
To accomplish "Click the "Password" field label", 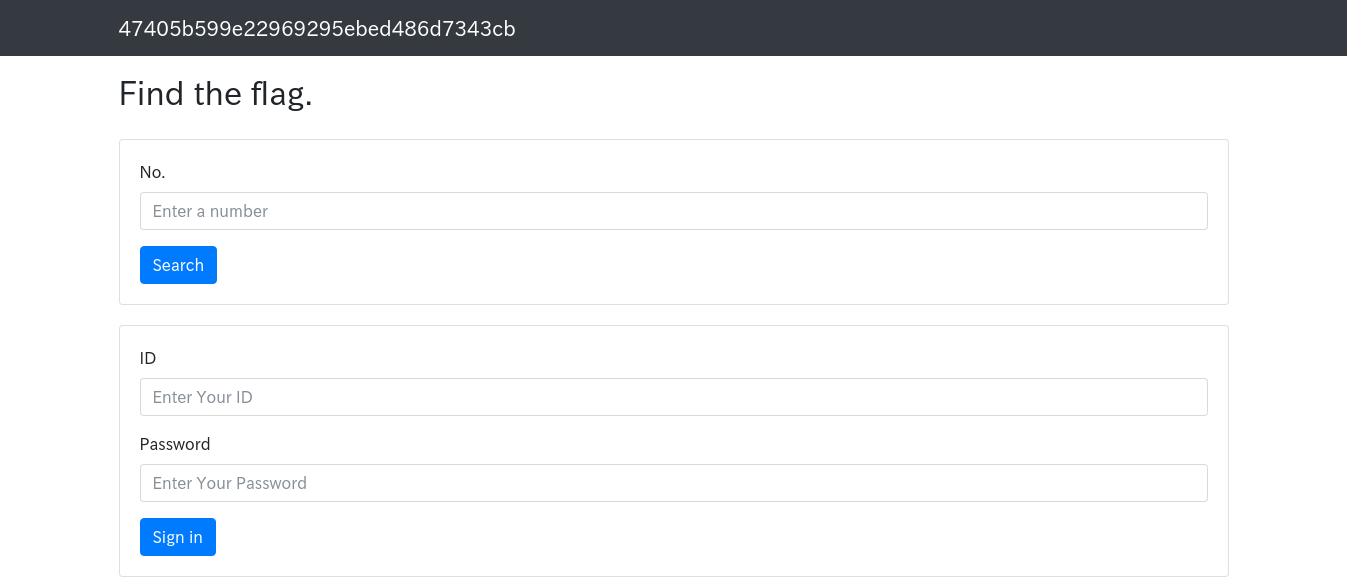I will (x=175, y=444).
